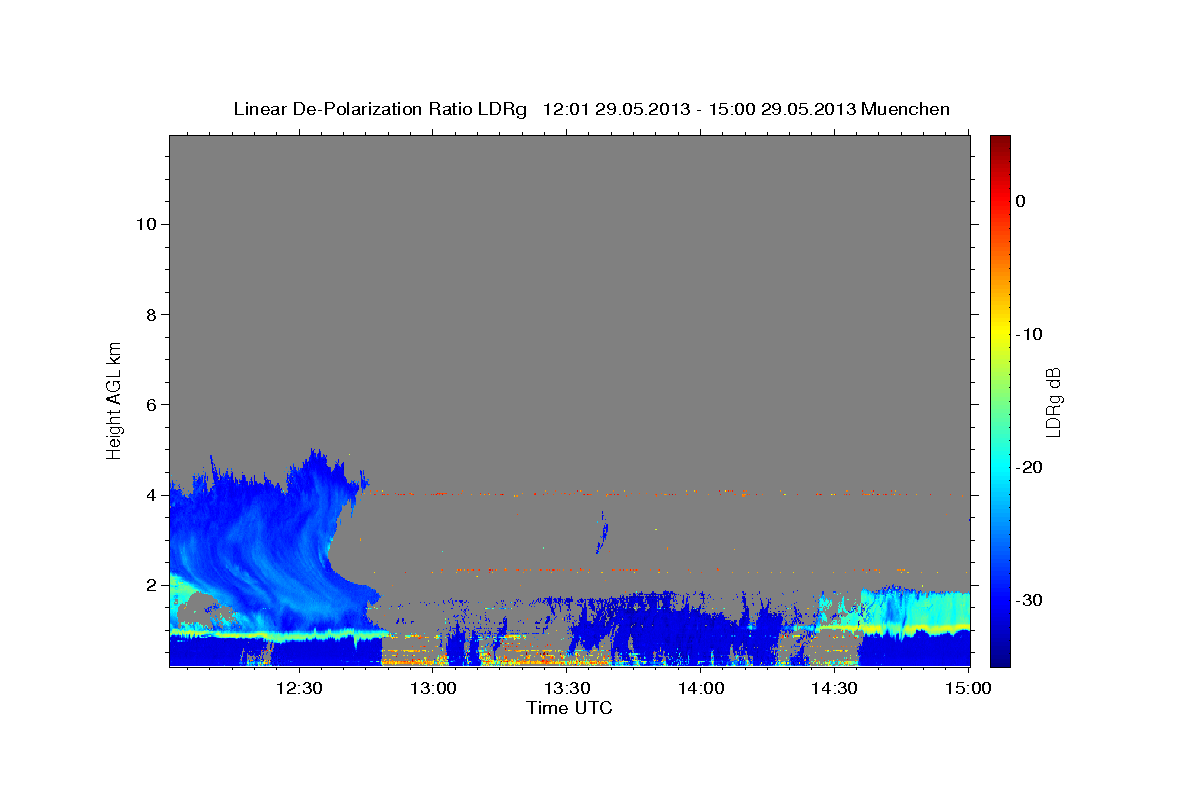
Task: Click the "13:30" time tick label
Action: 566,688
